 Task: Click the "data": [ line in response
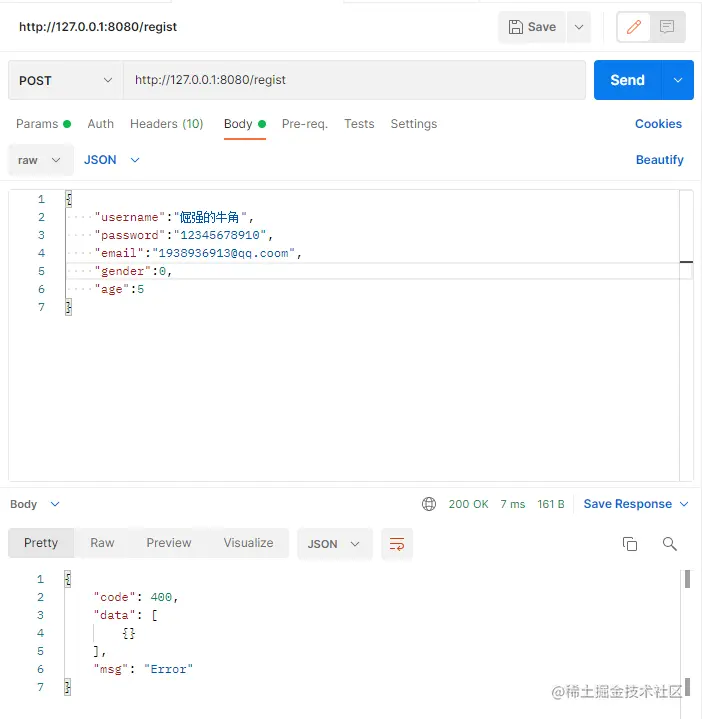tap(126, 615)
